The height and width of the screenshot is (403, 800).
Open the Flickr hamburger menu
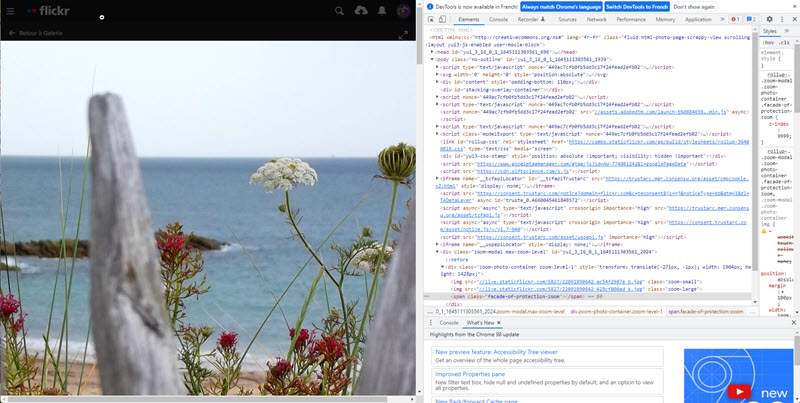click(x=10, y=11)
